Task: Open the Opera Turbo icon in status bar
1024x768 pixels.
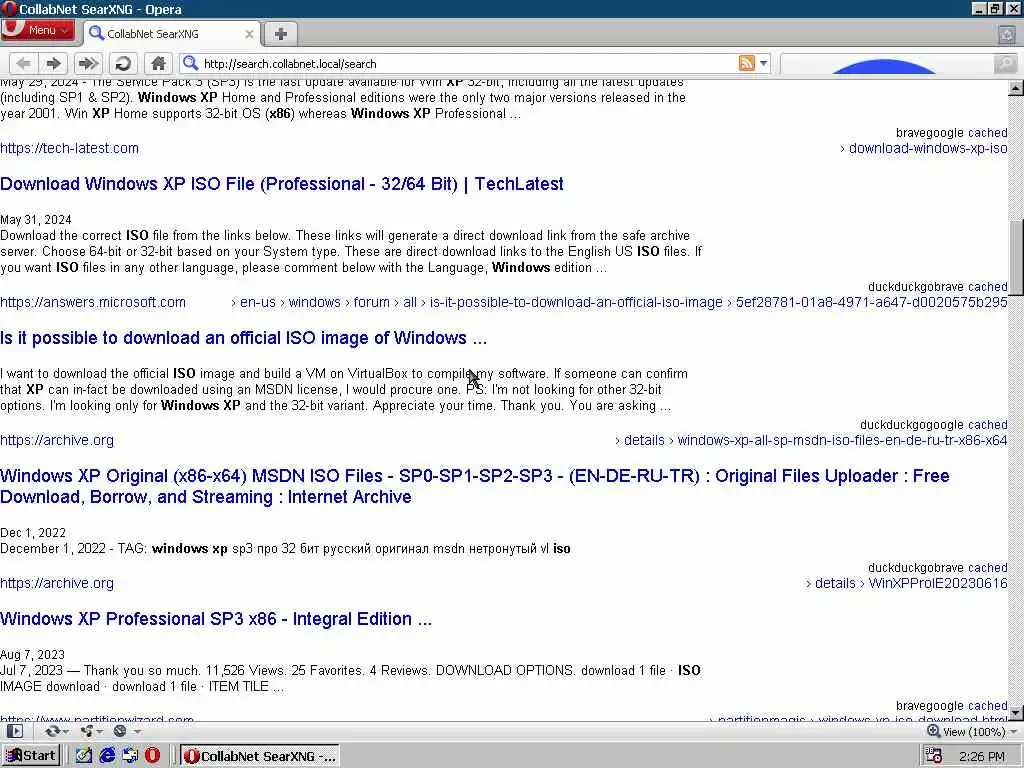Action: click(x=120, y=731)
